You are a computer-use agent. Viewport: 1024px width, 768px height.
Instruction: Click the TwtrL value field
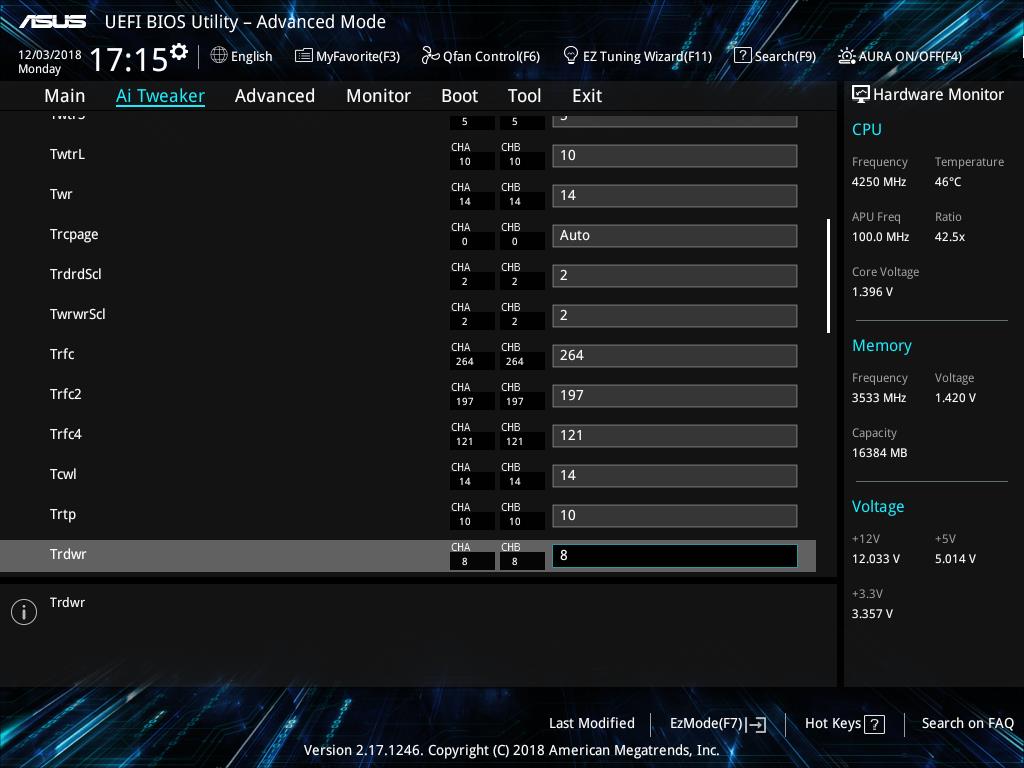[675, 155]
